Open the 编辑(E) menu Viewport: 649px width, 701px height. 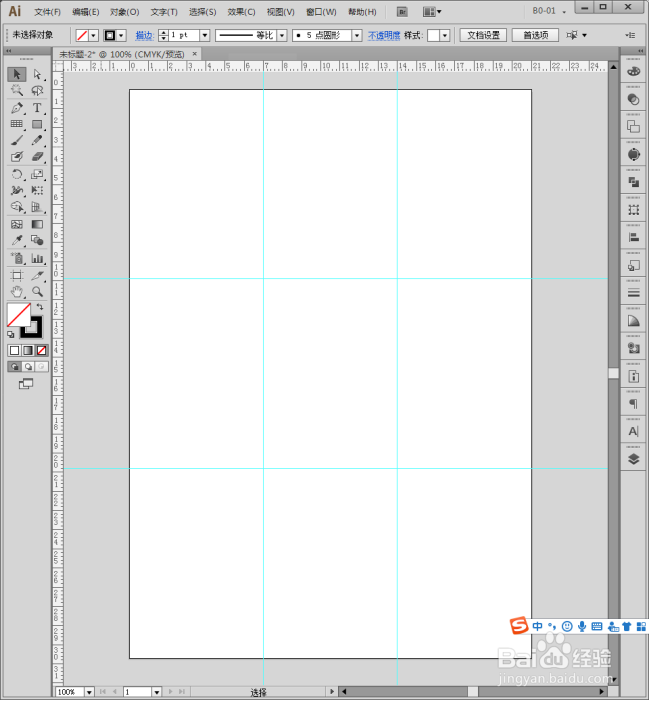click(x=86, y=12)
